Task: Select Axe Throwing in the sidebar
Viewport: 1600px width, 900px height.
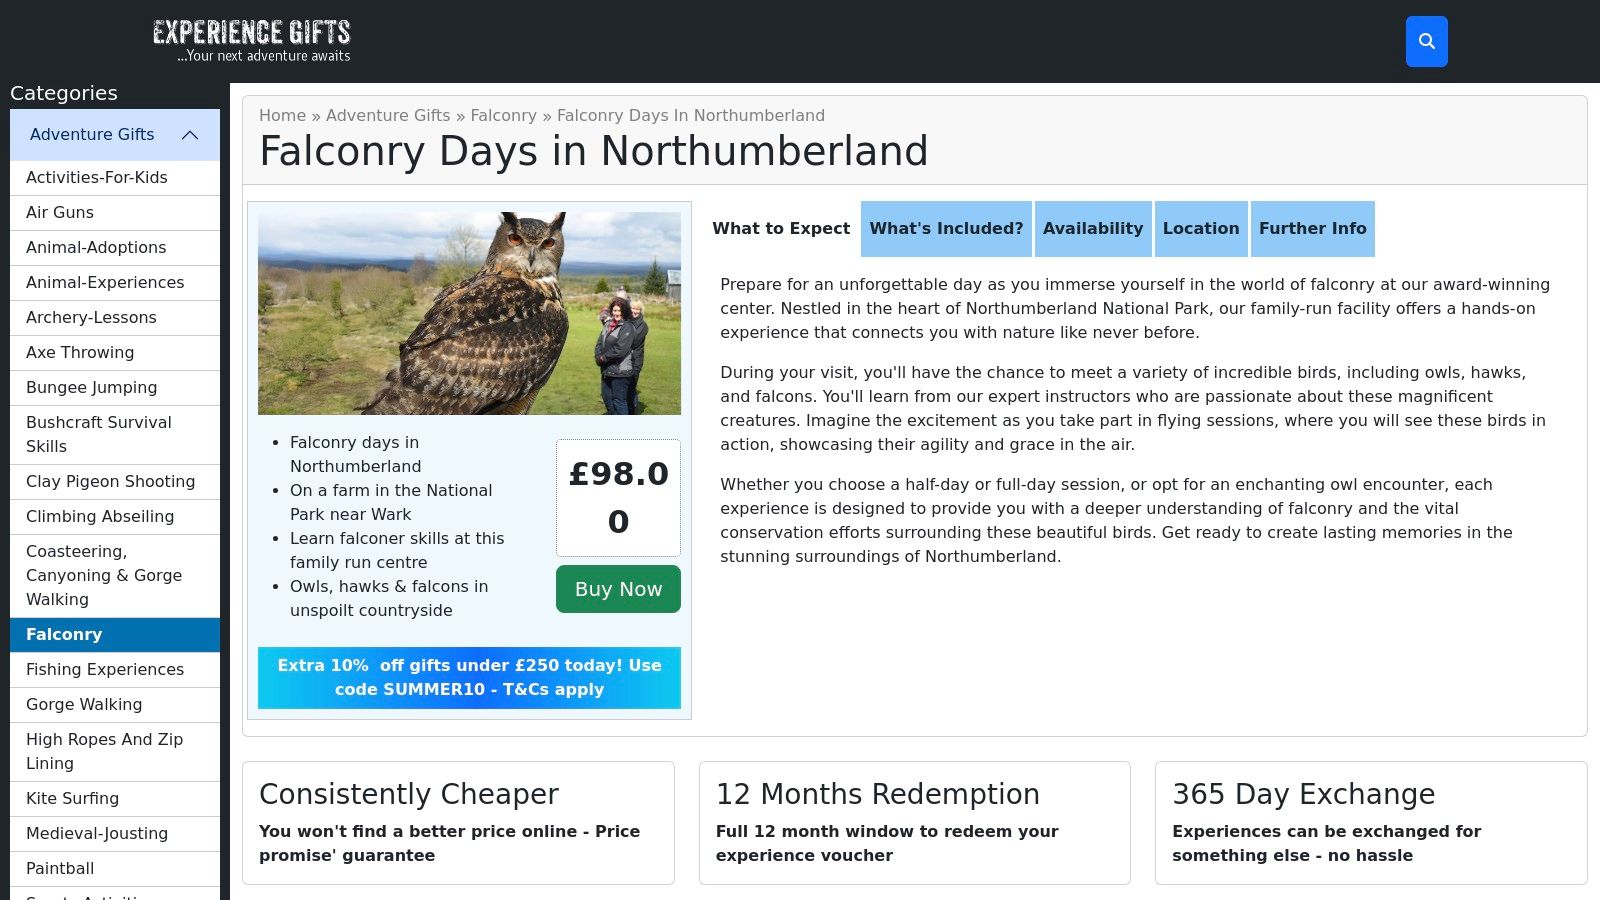Action: click(x=80, y=353)
